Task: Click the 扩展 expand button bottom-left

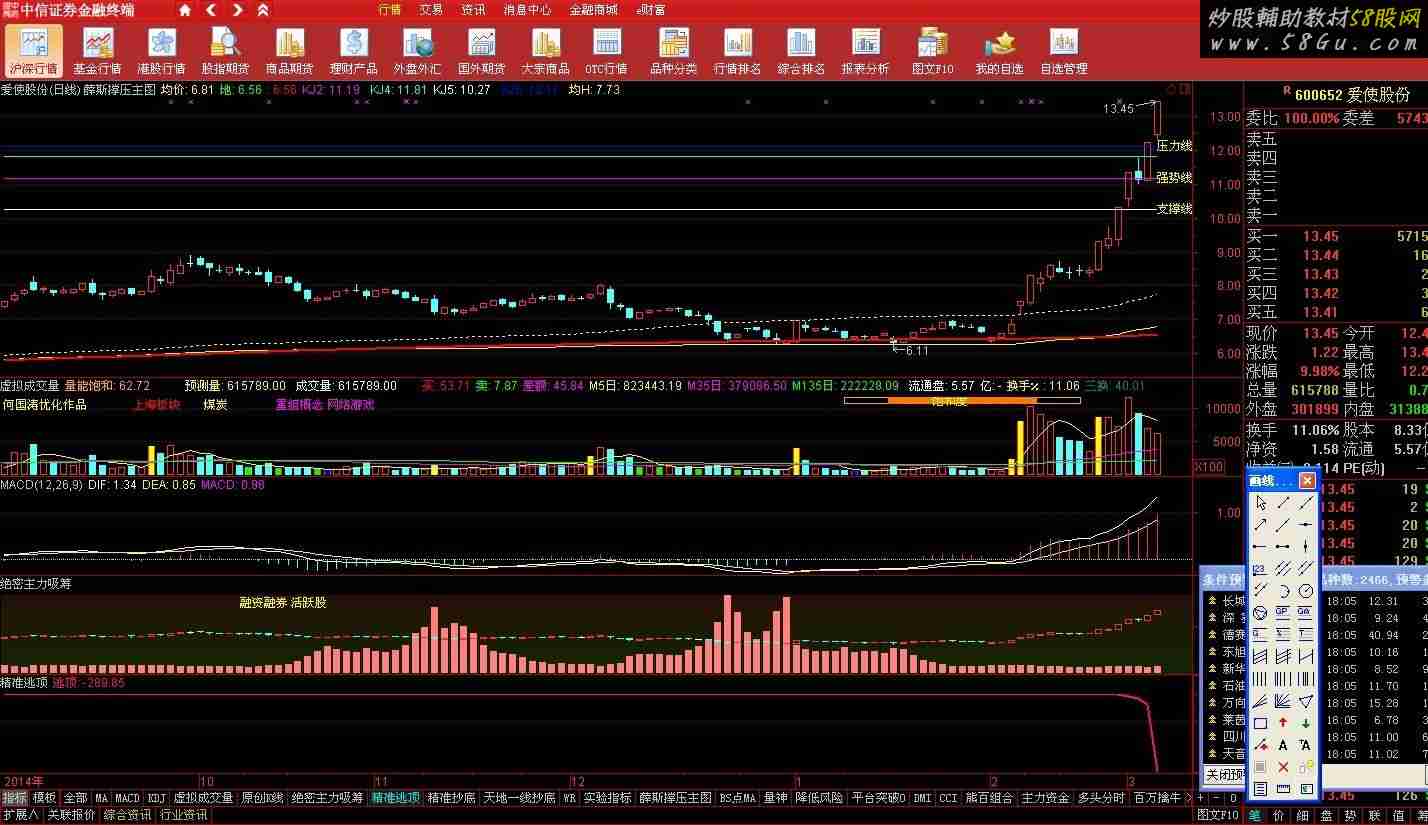Action: 20,815
